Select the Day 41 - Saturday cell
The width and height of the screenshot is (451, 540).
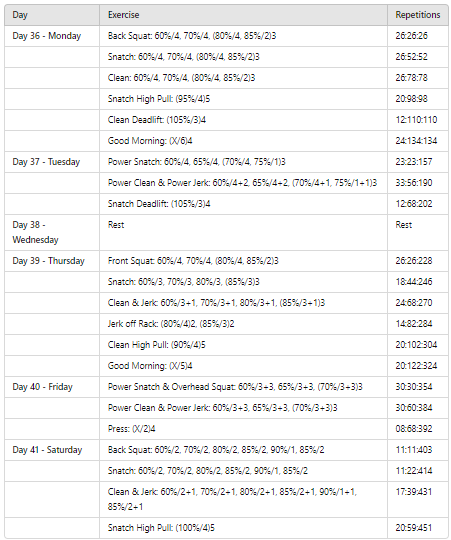[x=52, y=450]
